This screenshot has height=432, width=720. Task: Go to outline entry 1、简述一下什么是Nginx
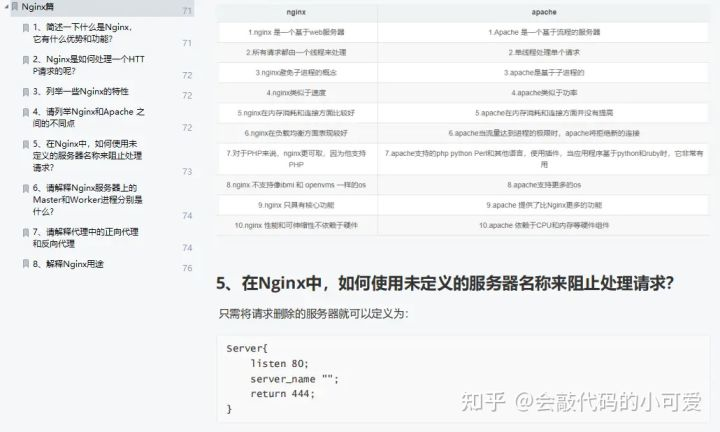pos(83,33)
